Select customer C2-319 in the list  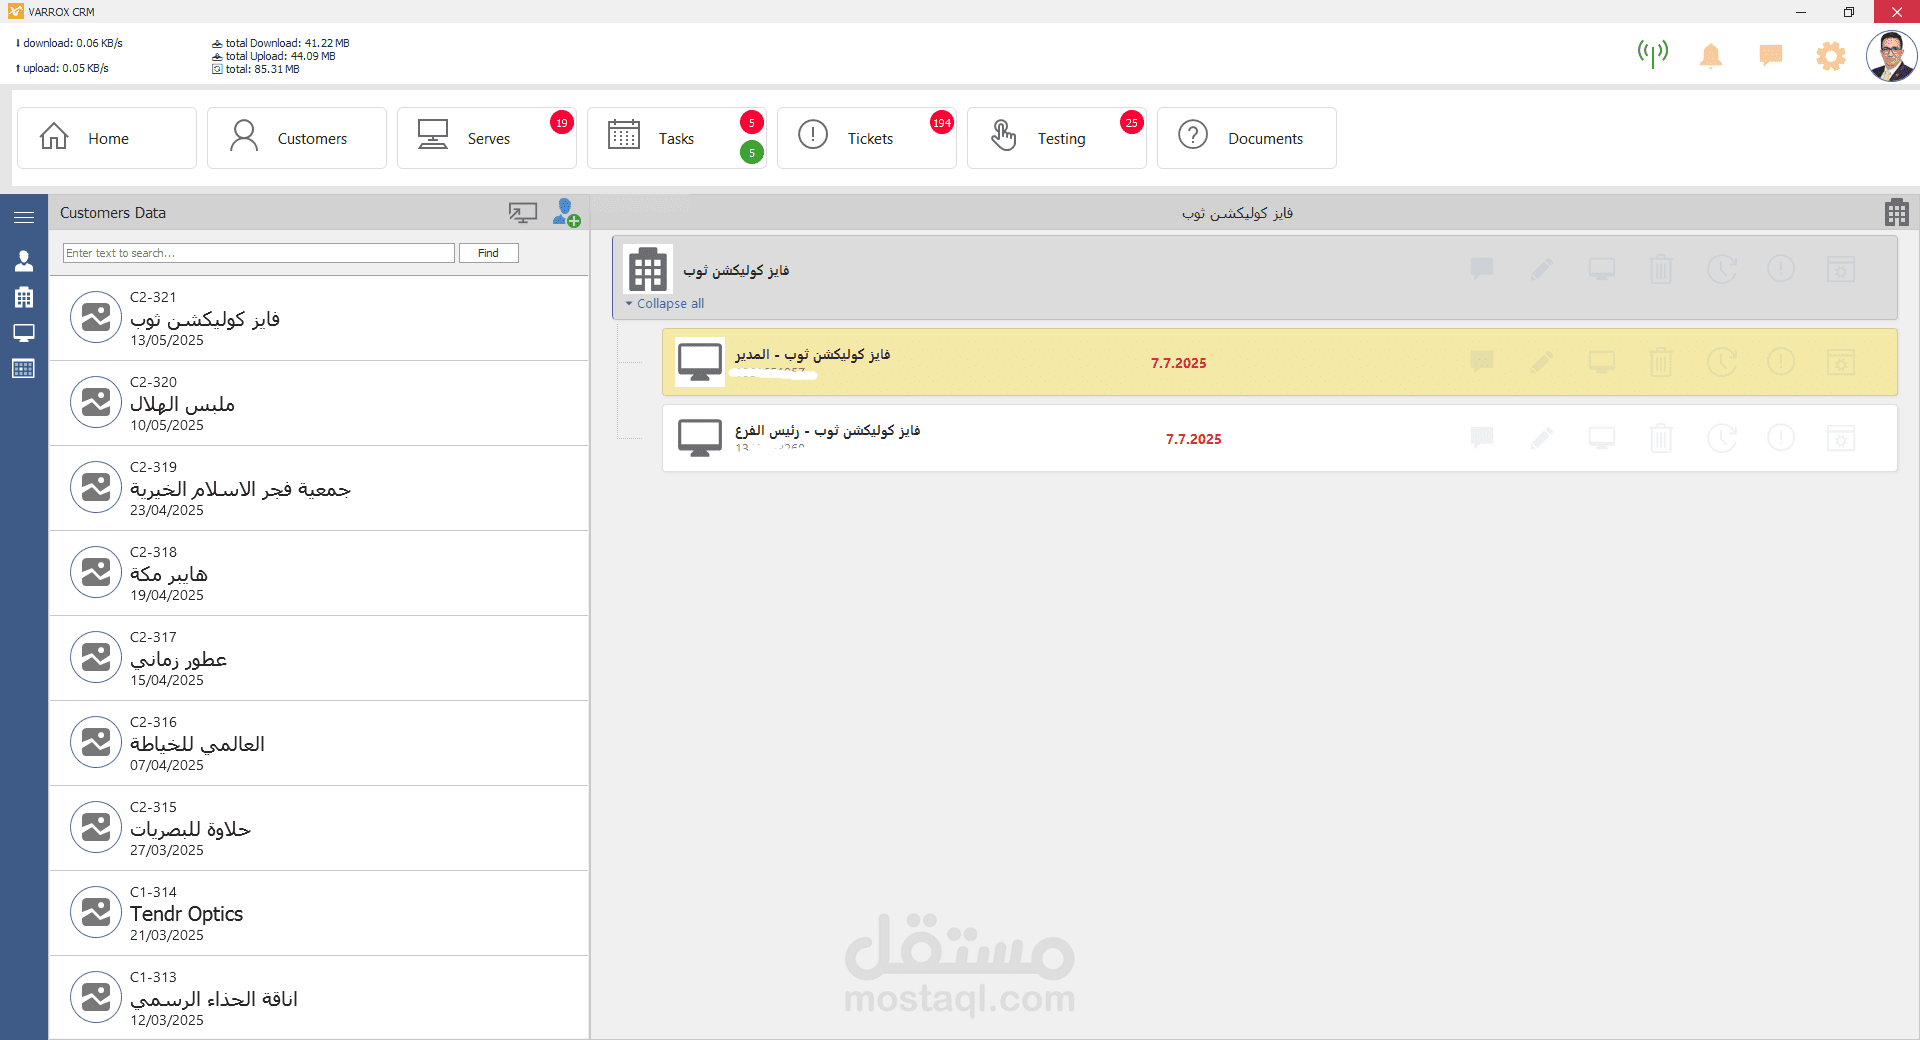pos(319,488)
